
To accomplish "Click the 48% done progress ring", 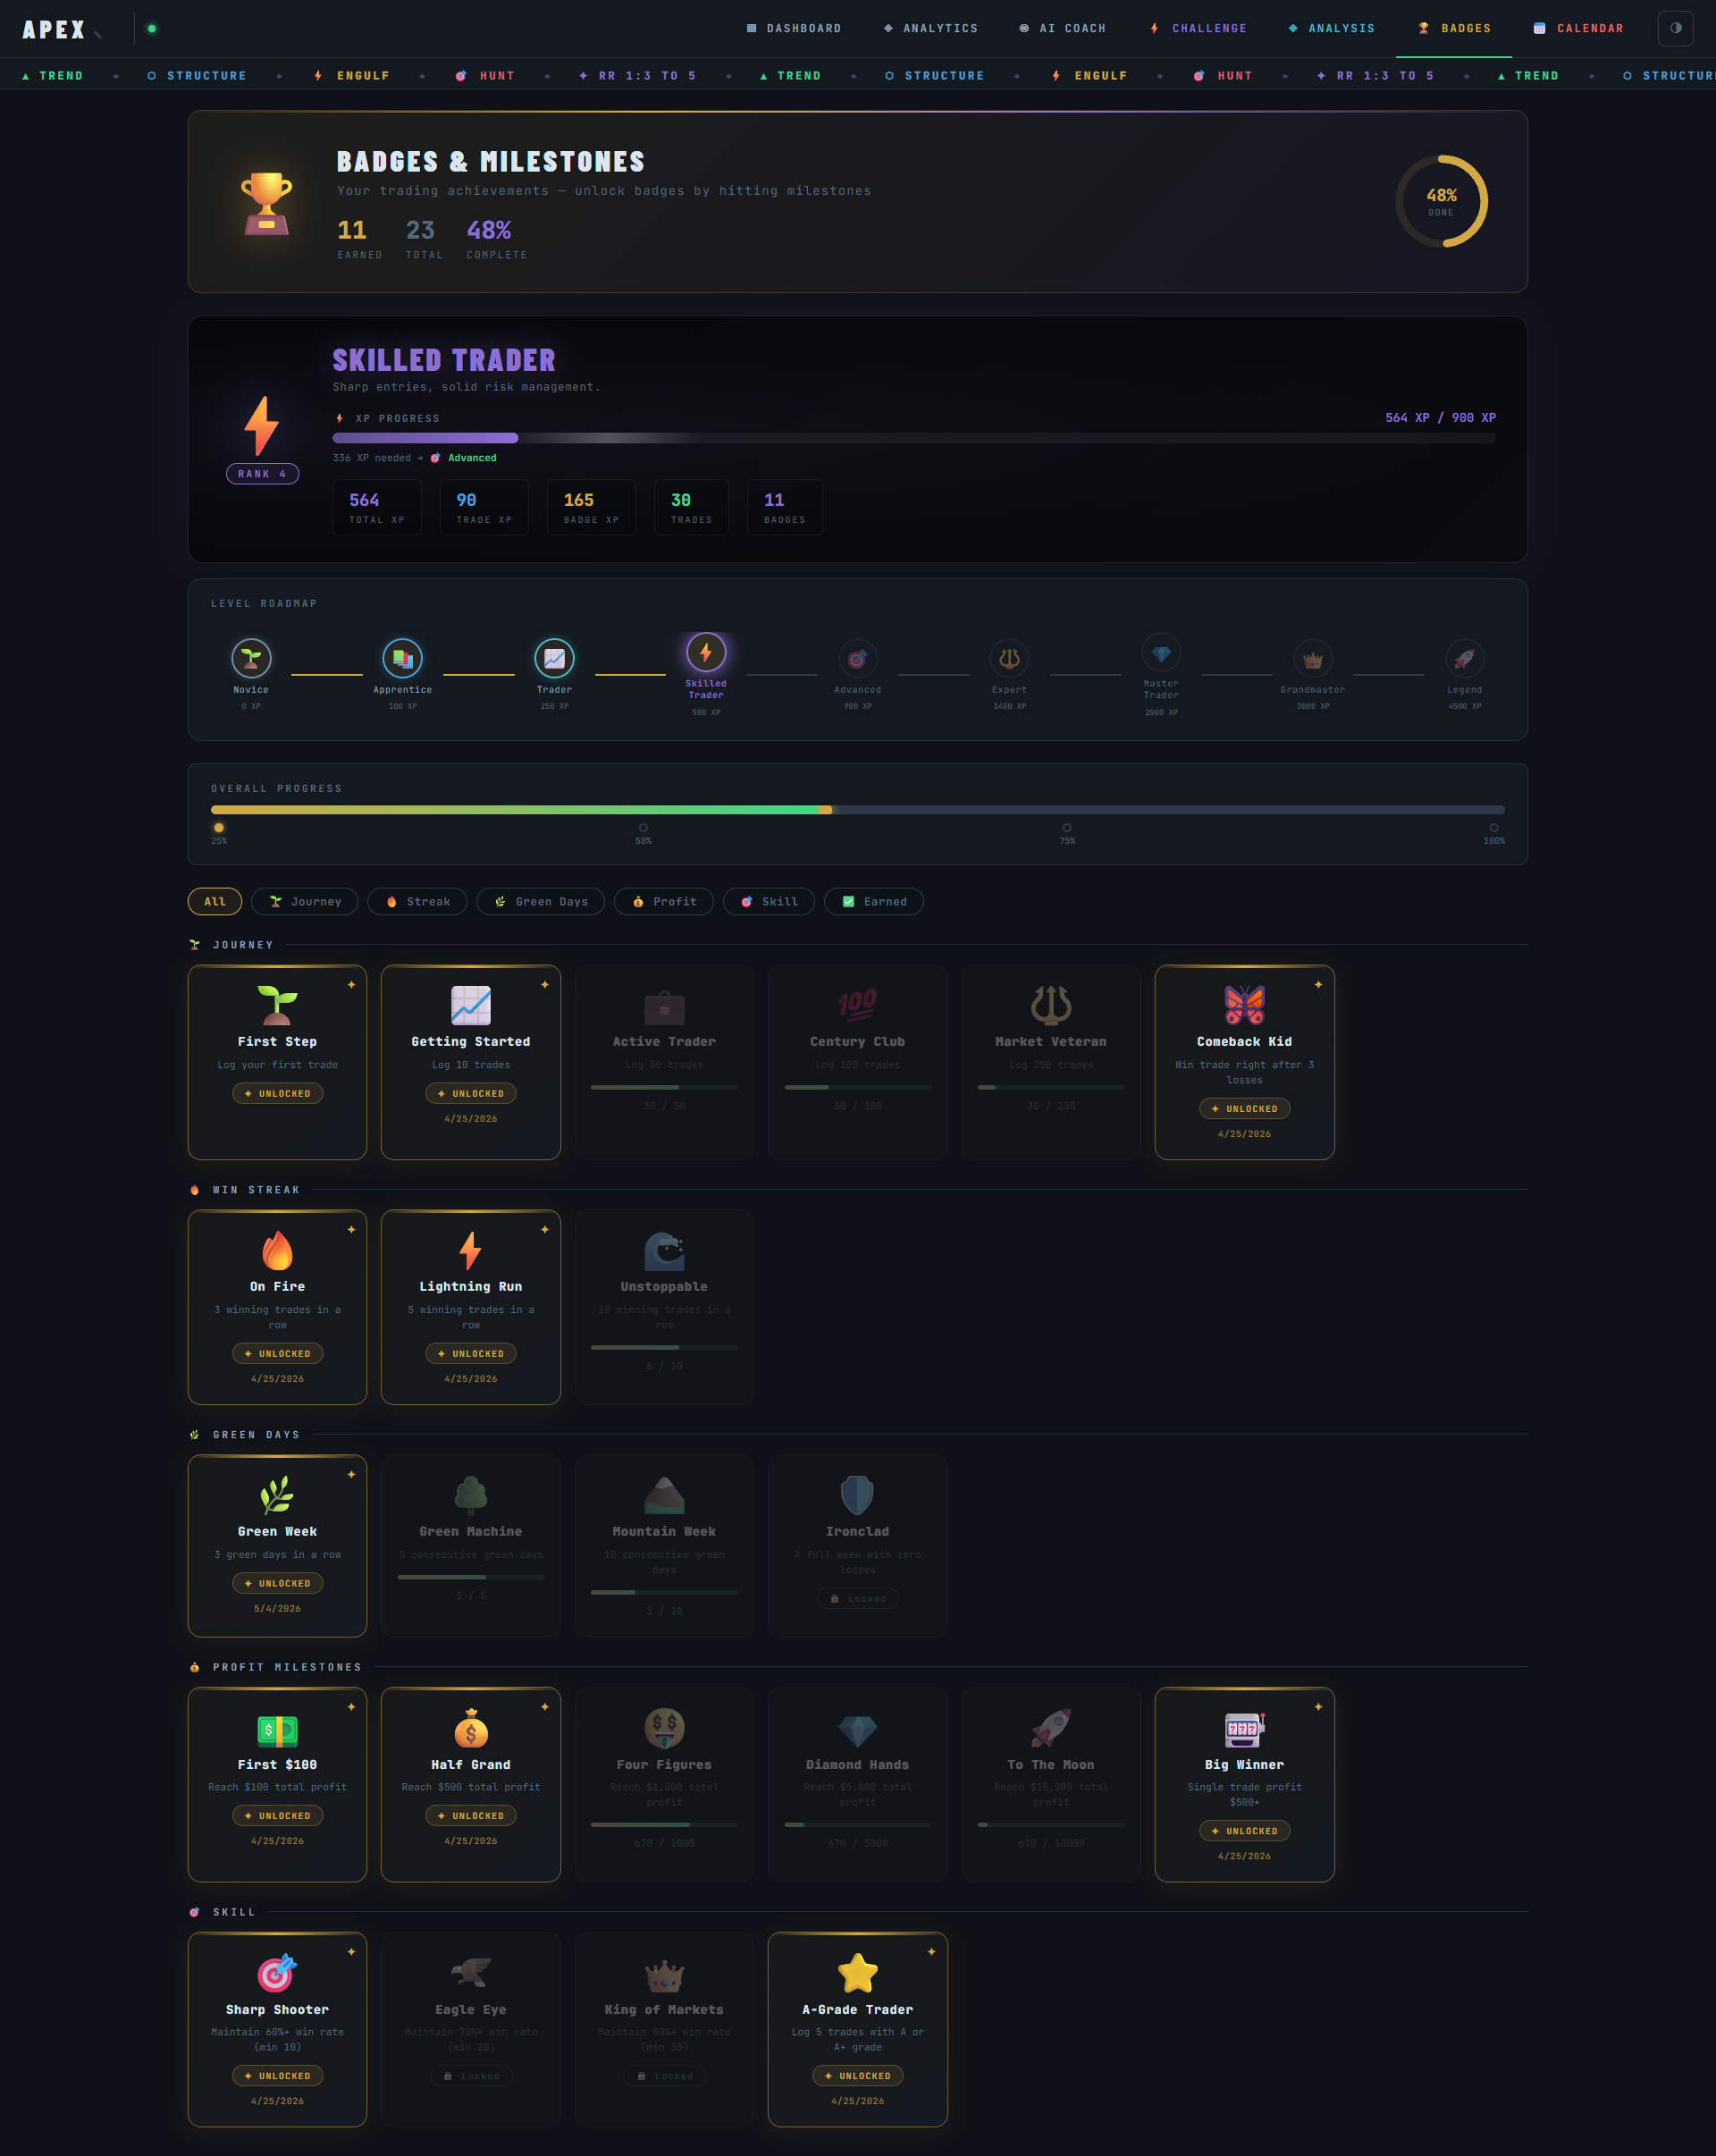I will (1441, 201).
